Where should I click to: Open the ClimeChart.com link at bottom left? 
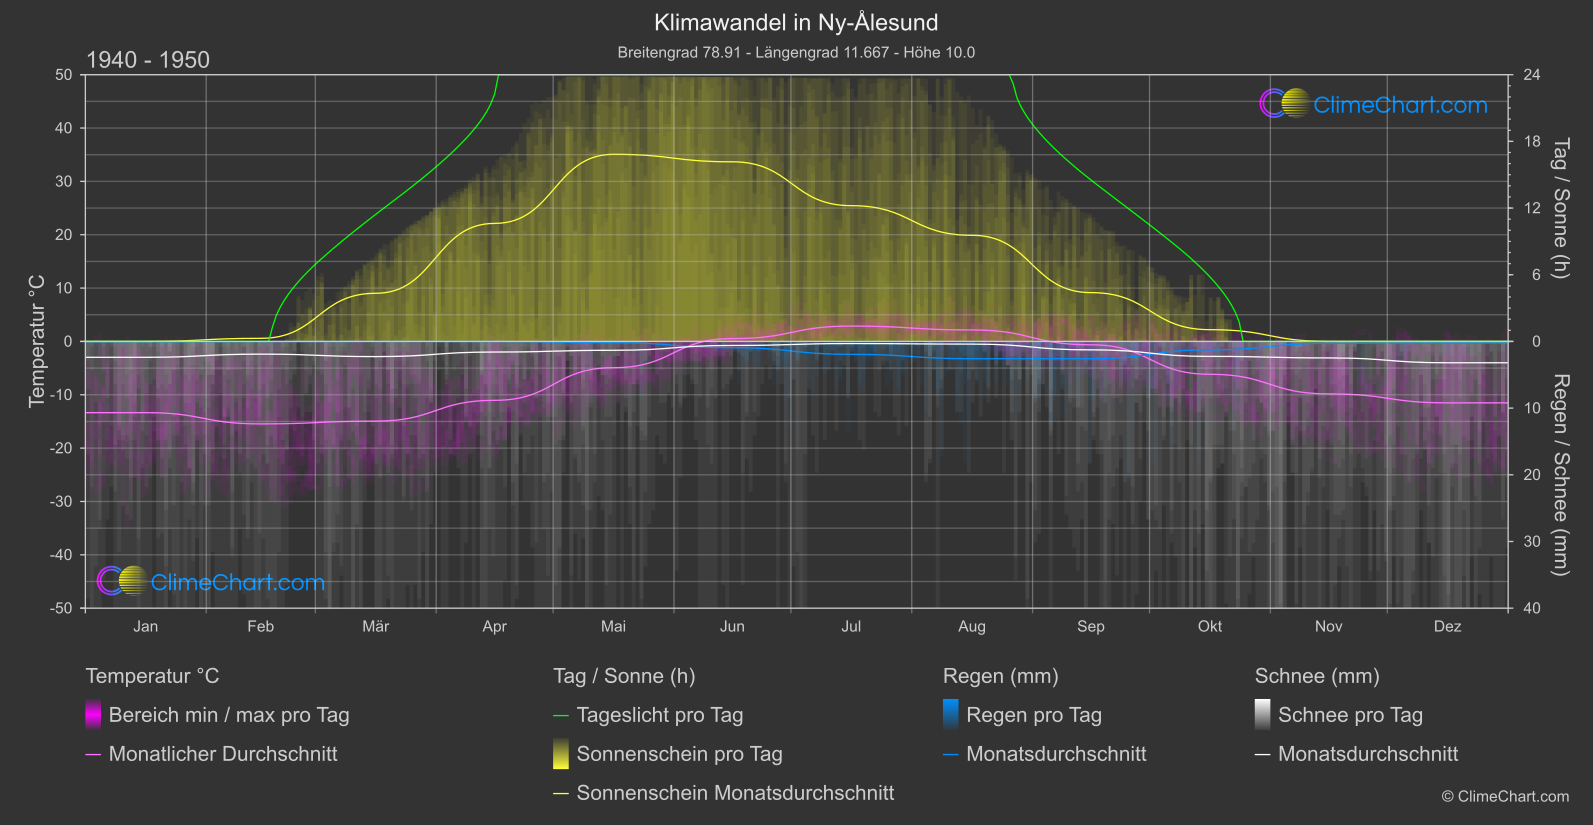[x=238, y=582]
